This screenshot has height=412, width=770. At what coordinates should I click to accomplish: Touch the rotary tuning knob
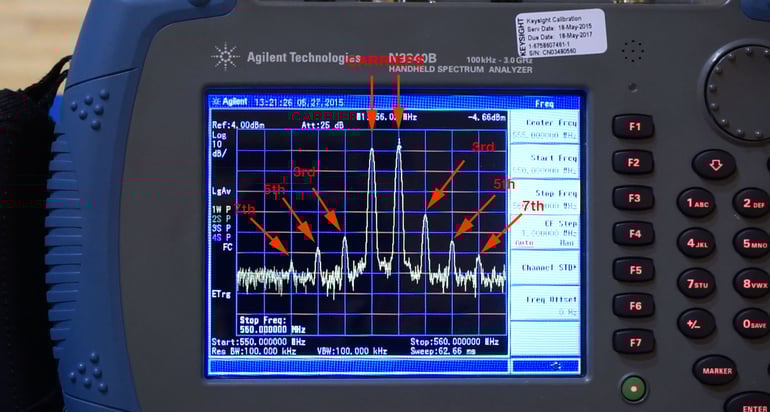[x=742, y=92]
